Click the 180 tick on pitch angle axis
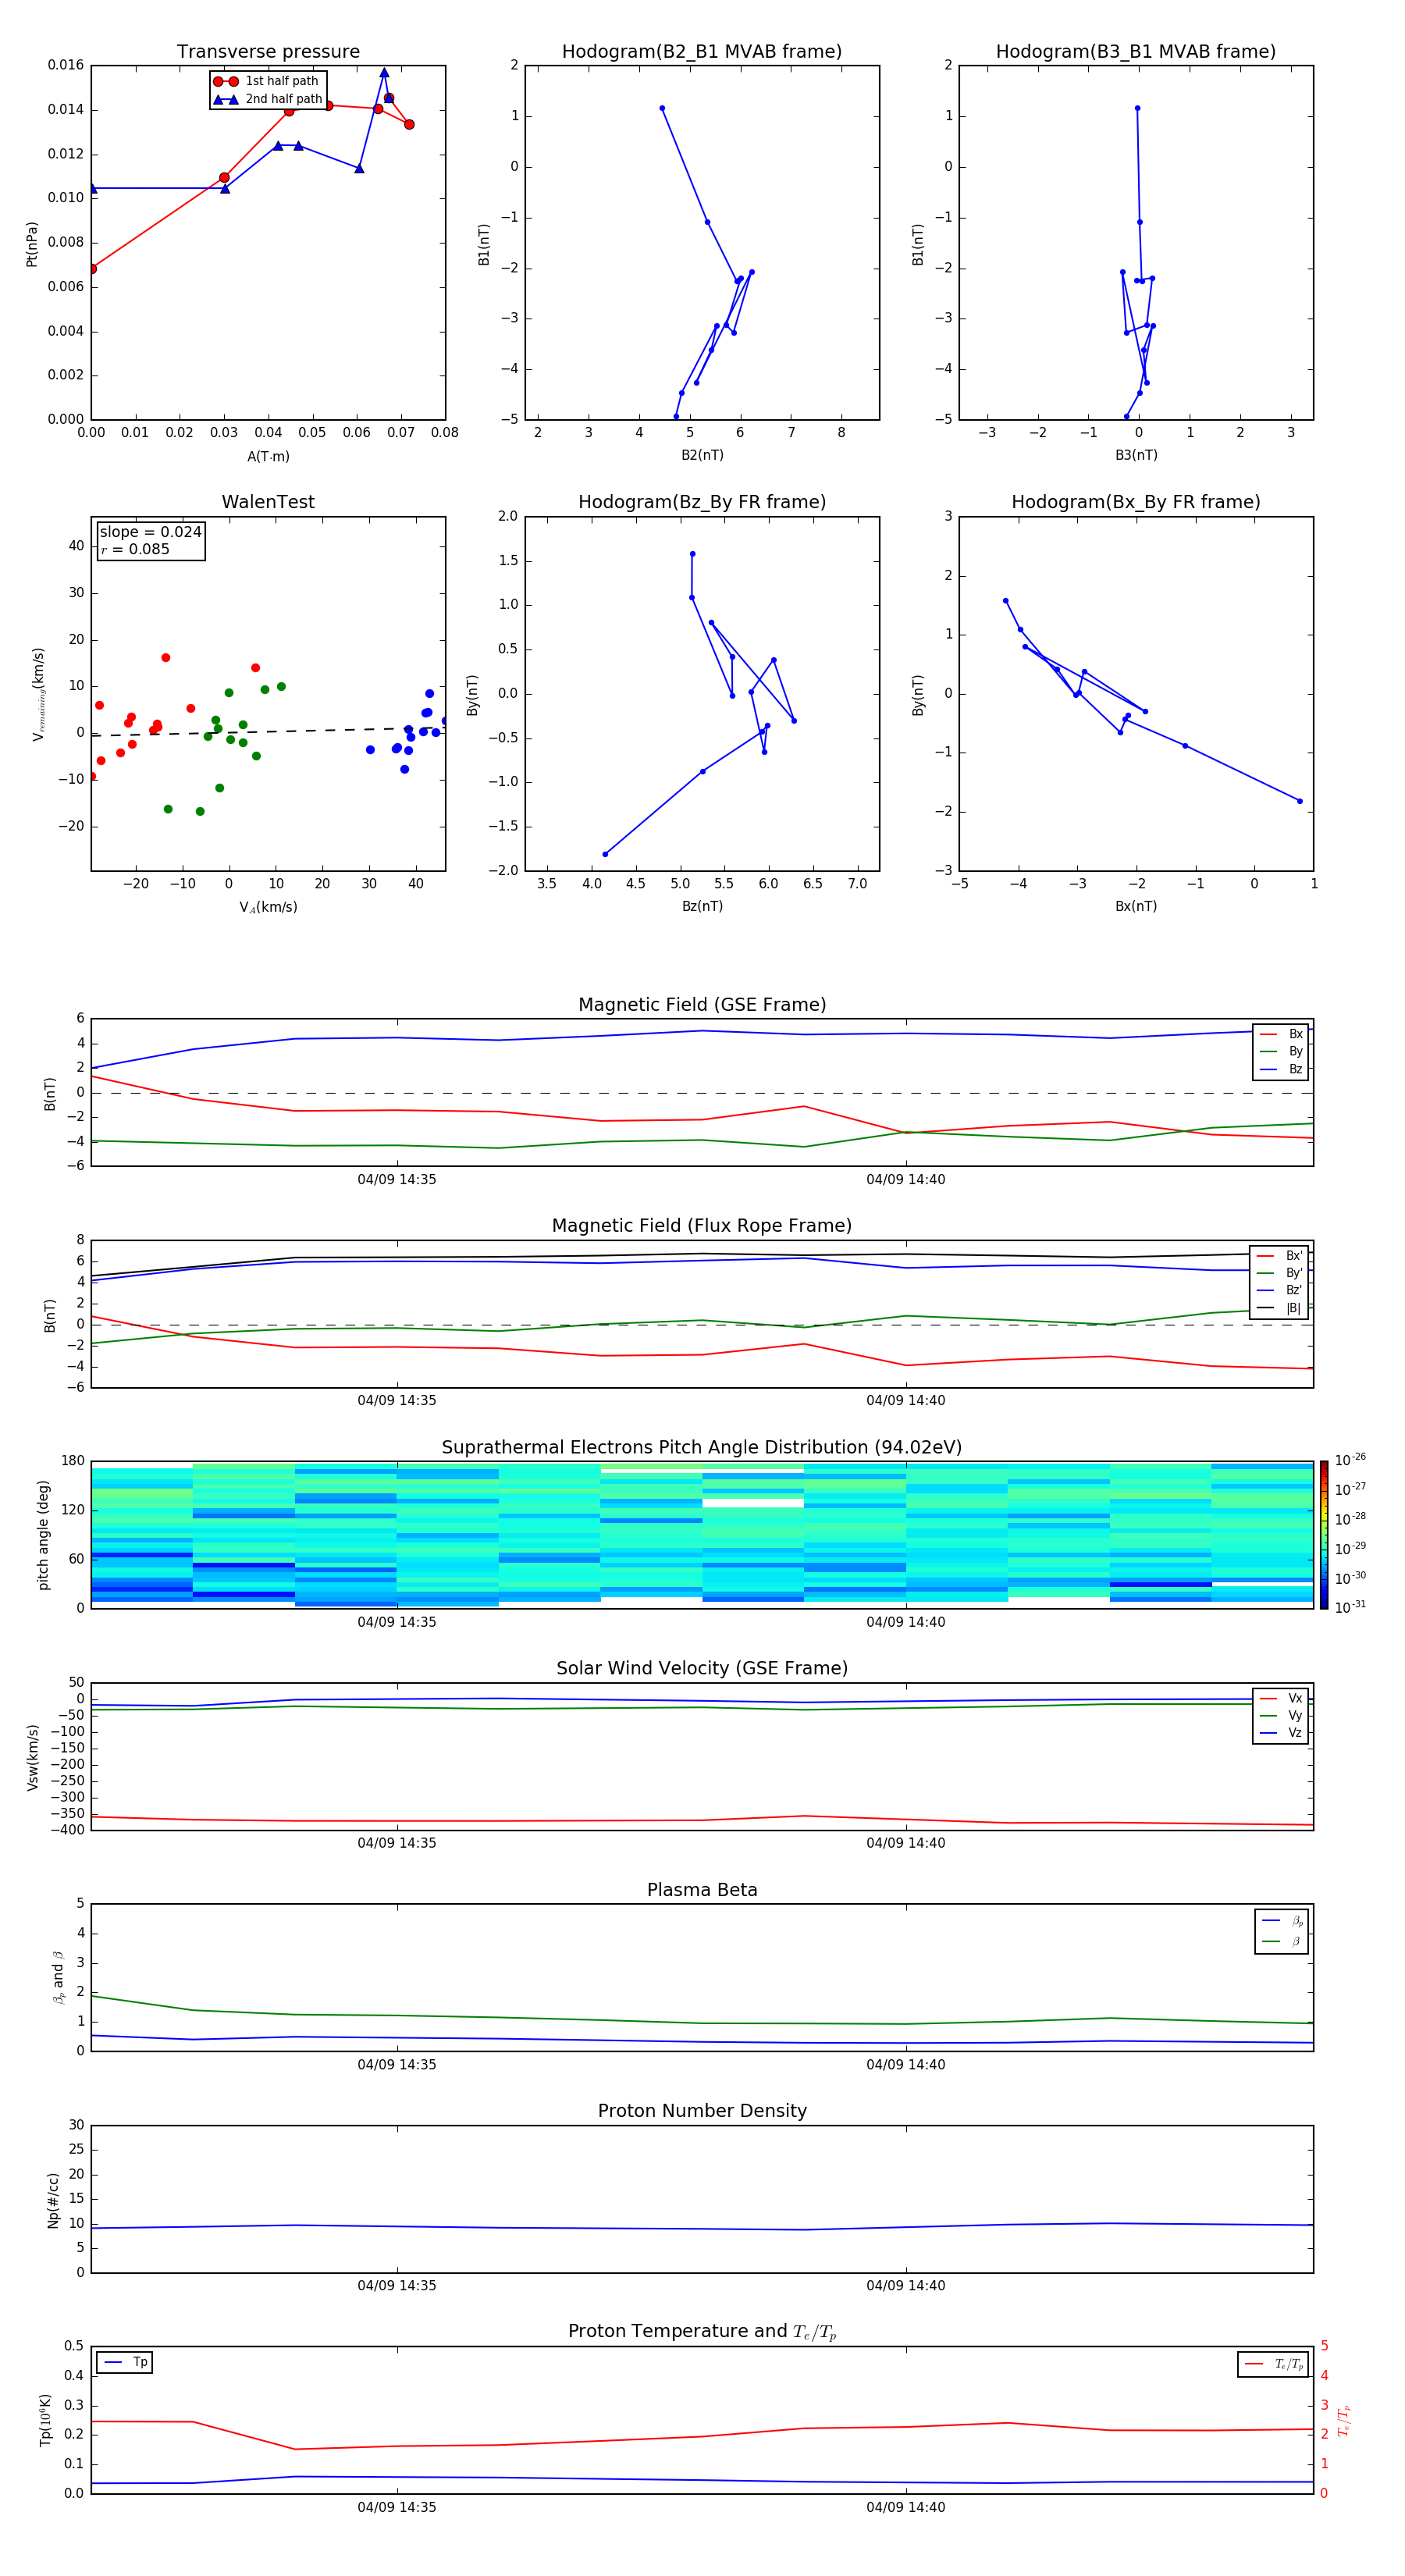 [x=73, y=1461]
